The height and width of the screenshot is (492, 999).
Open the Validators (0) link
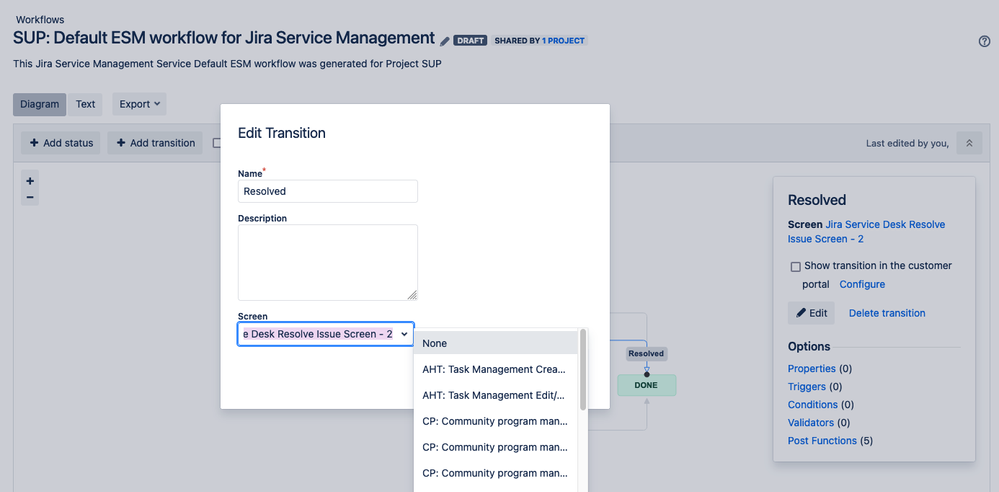[x=811, y=423]
